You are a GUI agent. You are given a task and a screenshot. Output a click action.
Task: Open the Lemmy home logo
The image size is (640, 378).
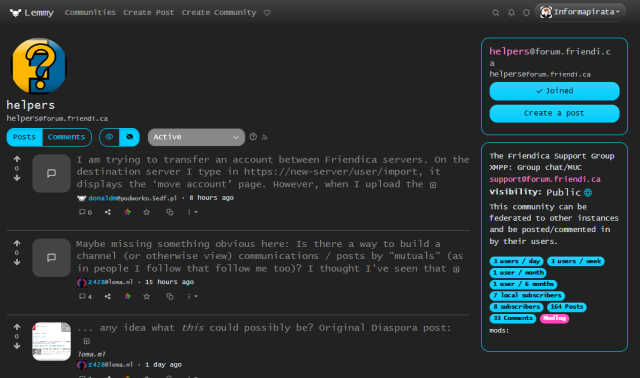click(x=31, y=13)
